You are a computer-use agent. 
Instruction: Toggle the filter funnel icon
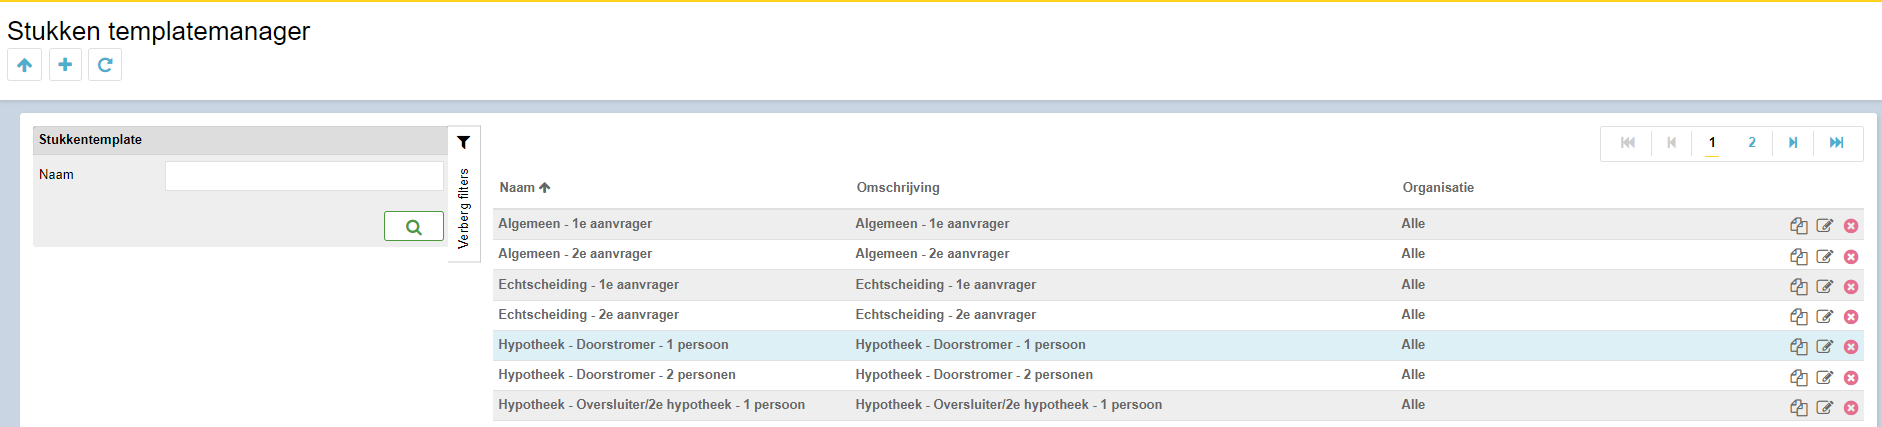[x=464, y=142]
